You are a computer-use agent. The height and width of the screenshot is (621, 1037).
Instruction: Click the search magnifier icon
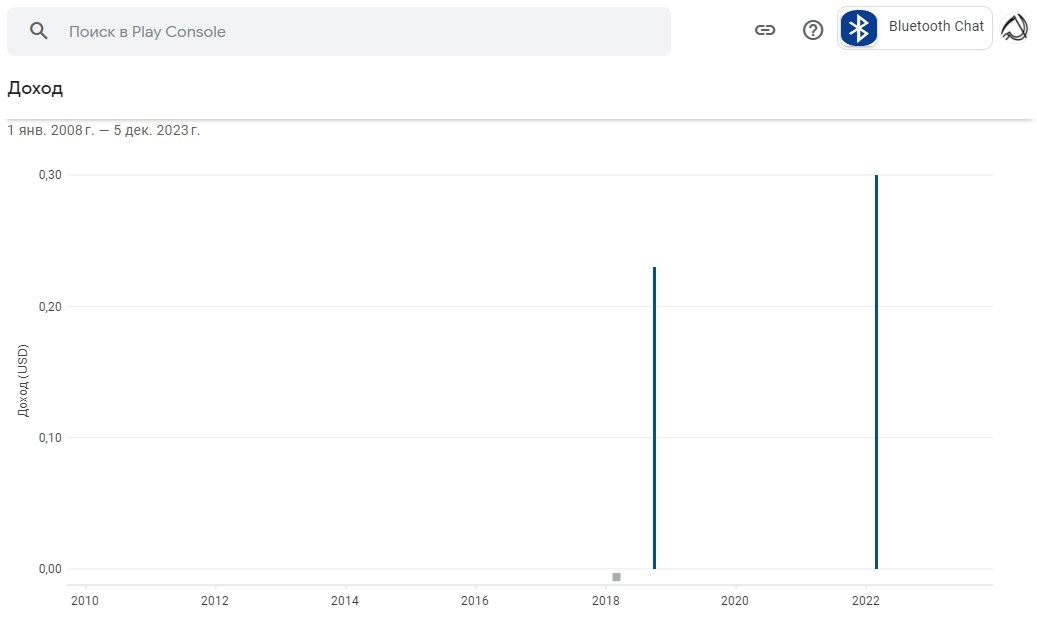pos(39,31)
